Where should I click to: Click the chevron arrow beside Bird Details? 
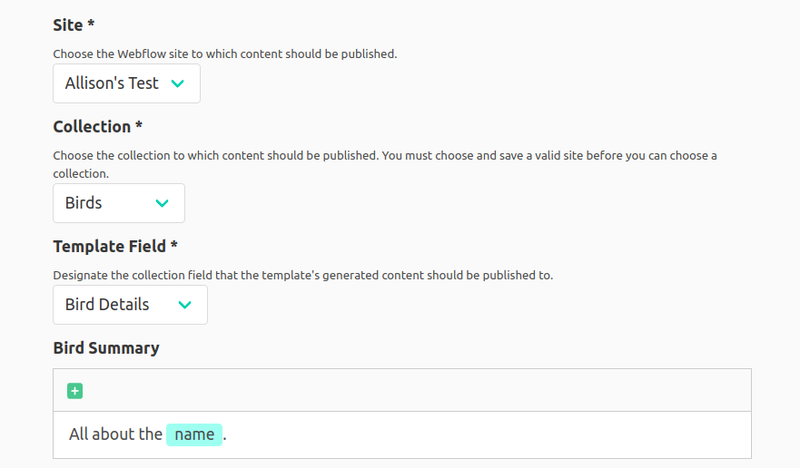(x=185, y=305)
